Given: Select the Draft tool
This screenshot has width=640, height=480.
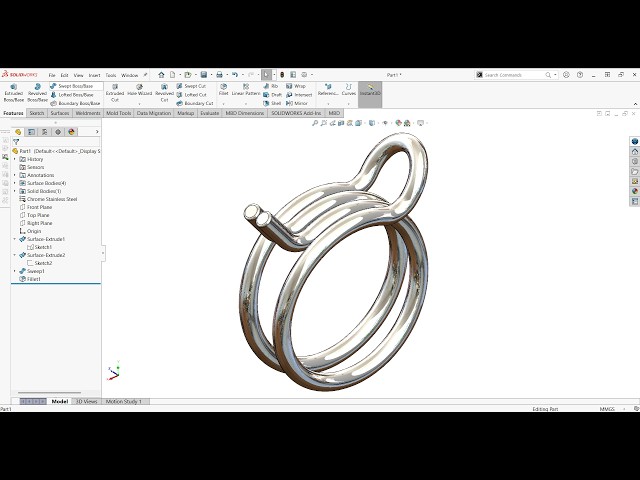Looking at the screenshot, I should 272,95.
